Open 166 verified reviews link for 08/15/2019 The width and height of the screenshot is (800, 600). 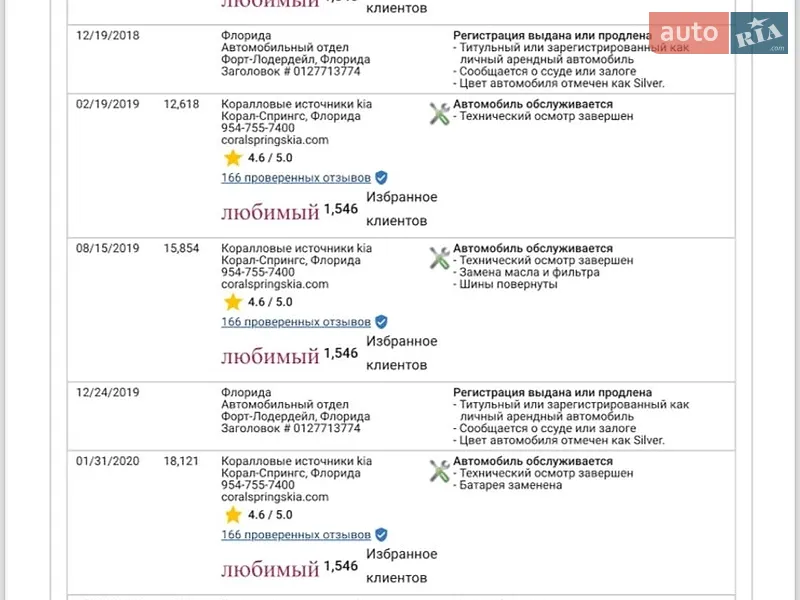click(x=296, y=322)
